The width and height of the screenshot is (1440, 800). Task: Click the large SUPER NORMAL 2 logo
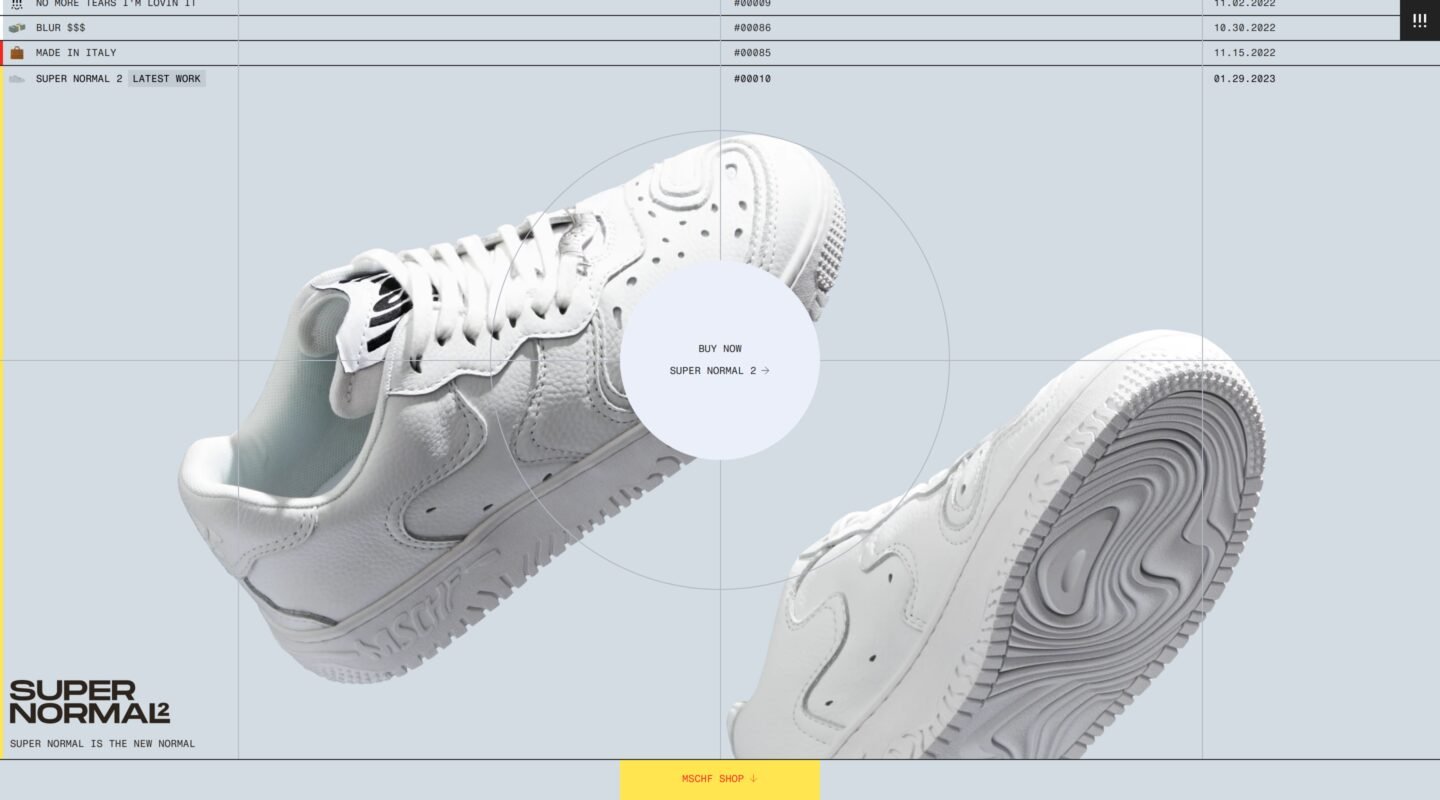pos(90,702)
